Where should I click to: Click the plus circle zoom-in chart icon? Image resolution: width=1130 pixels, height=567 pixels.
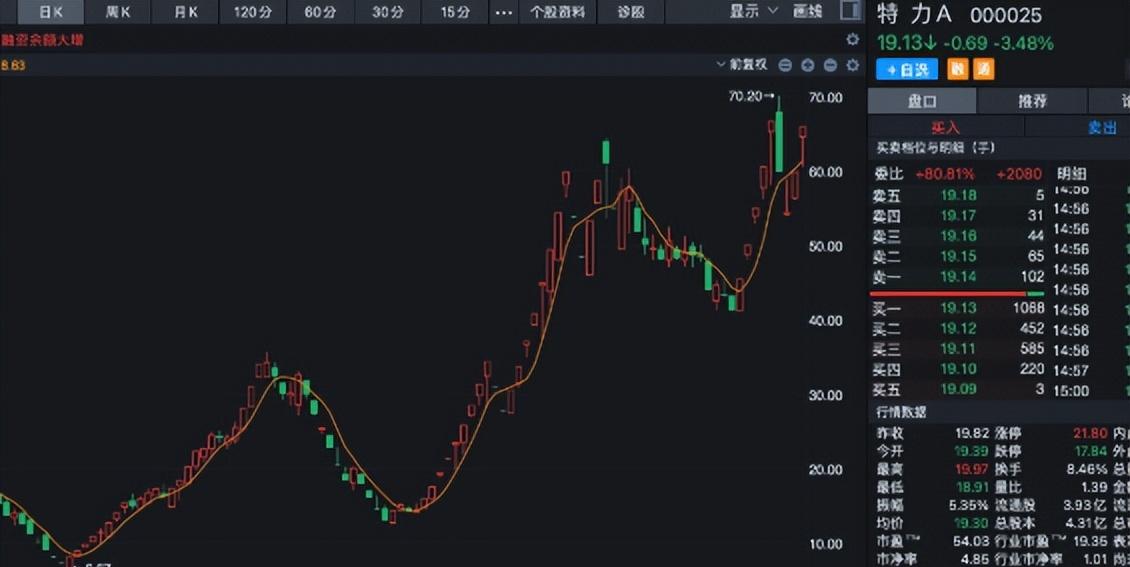[x=807, y=65]
